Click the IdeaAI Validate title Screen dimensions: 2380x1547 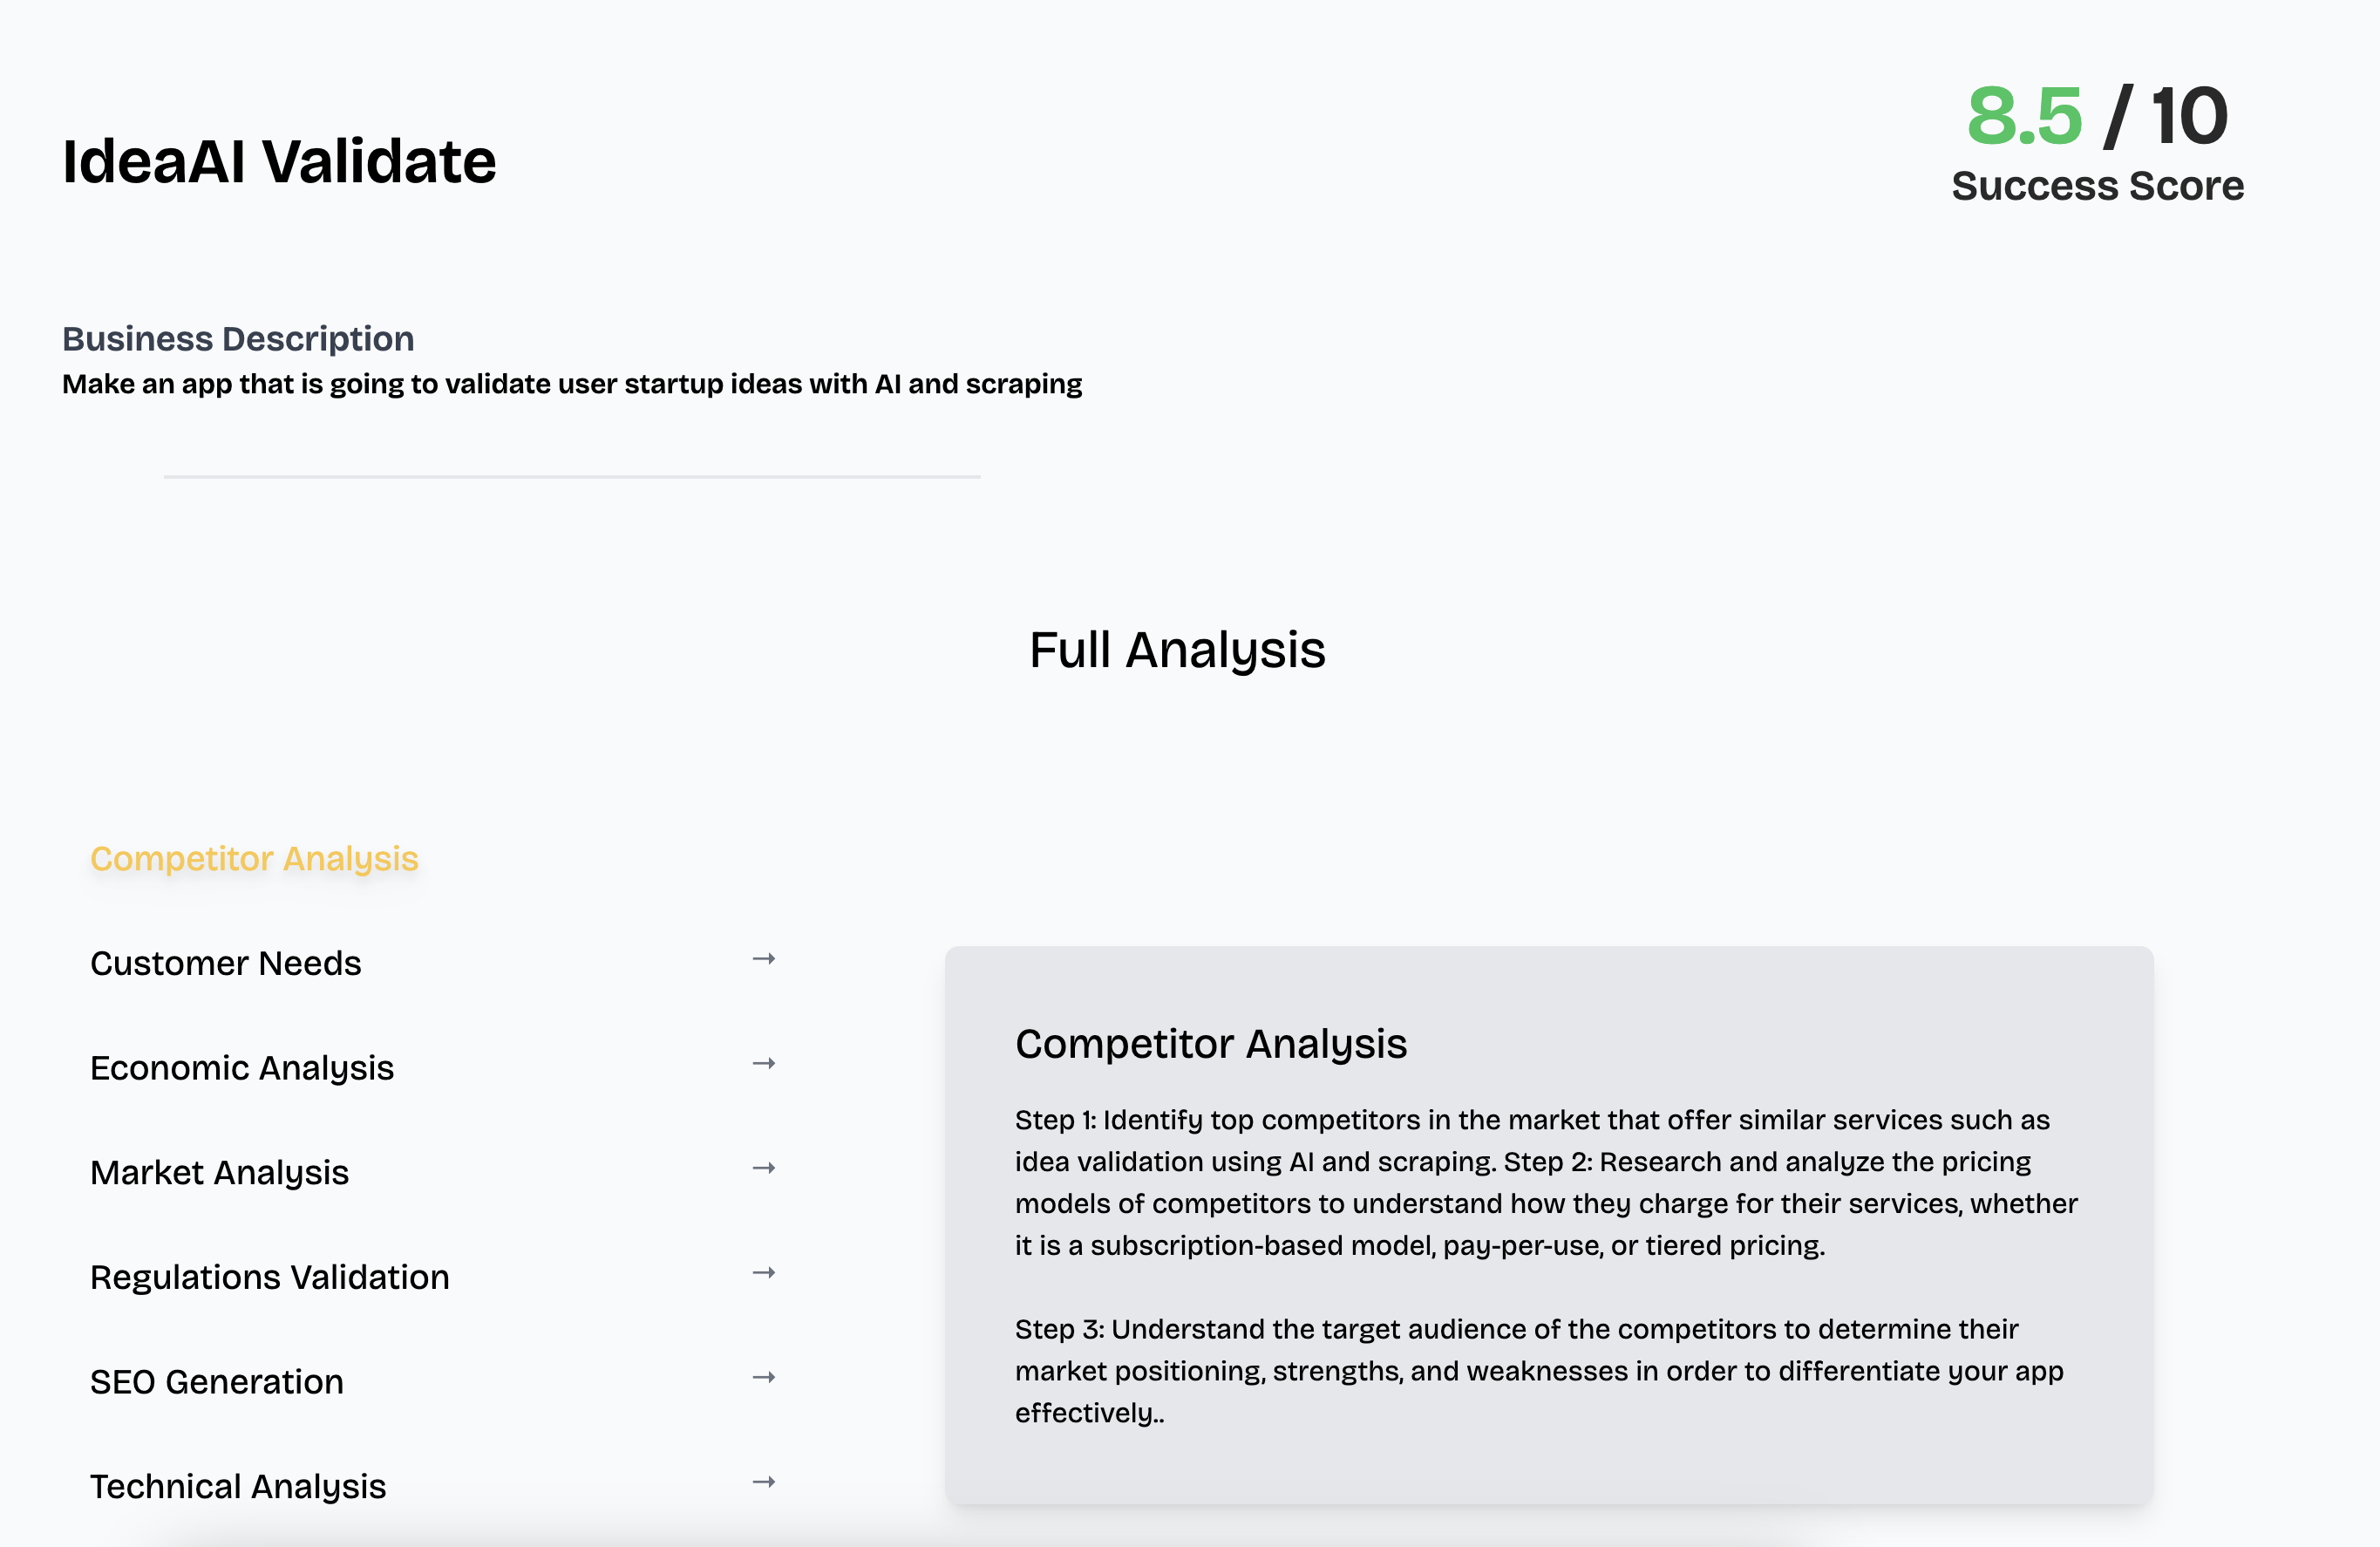click(x=279, y=161)
